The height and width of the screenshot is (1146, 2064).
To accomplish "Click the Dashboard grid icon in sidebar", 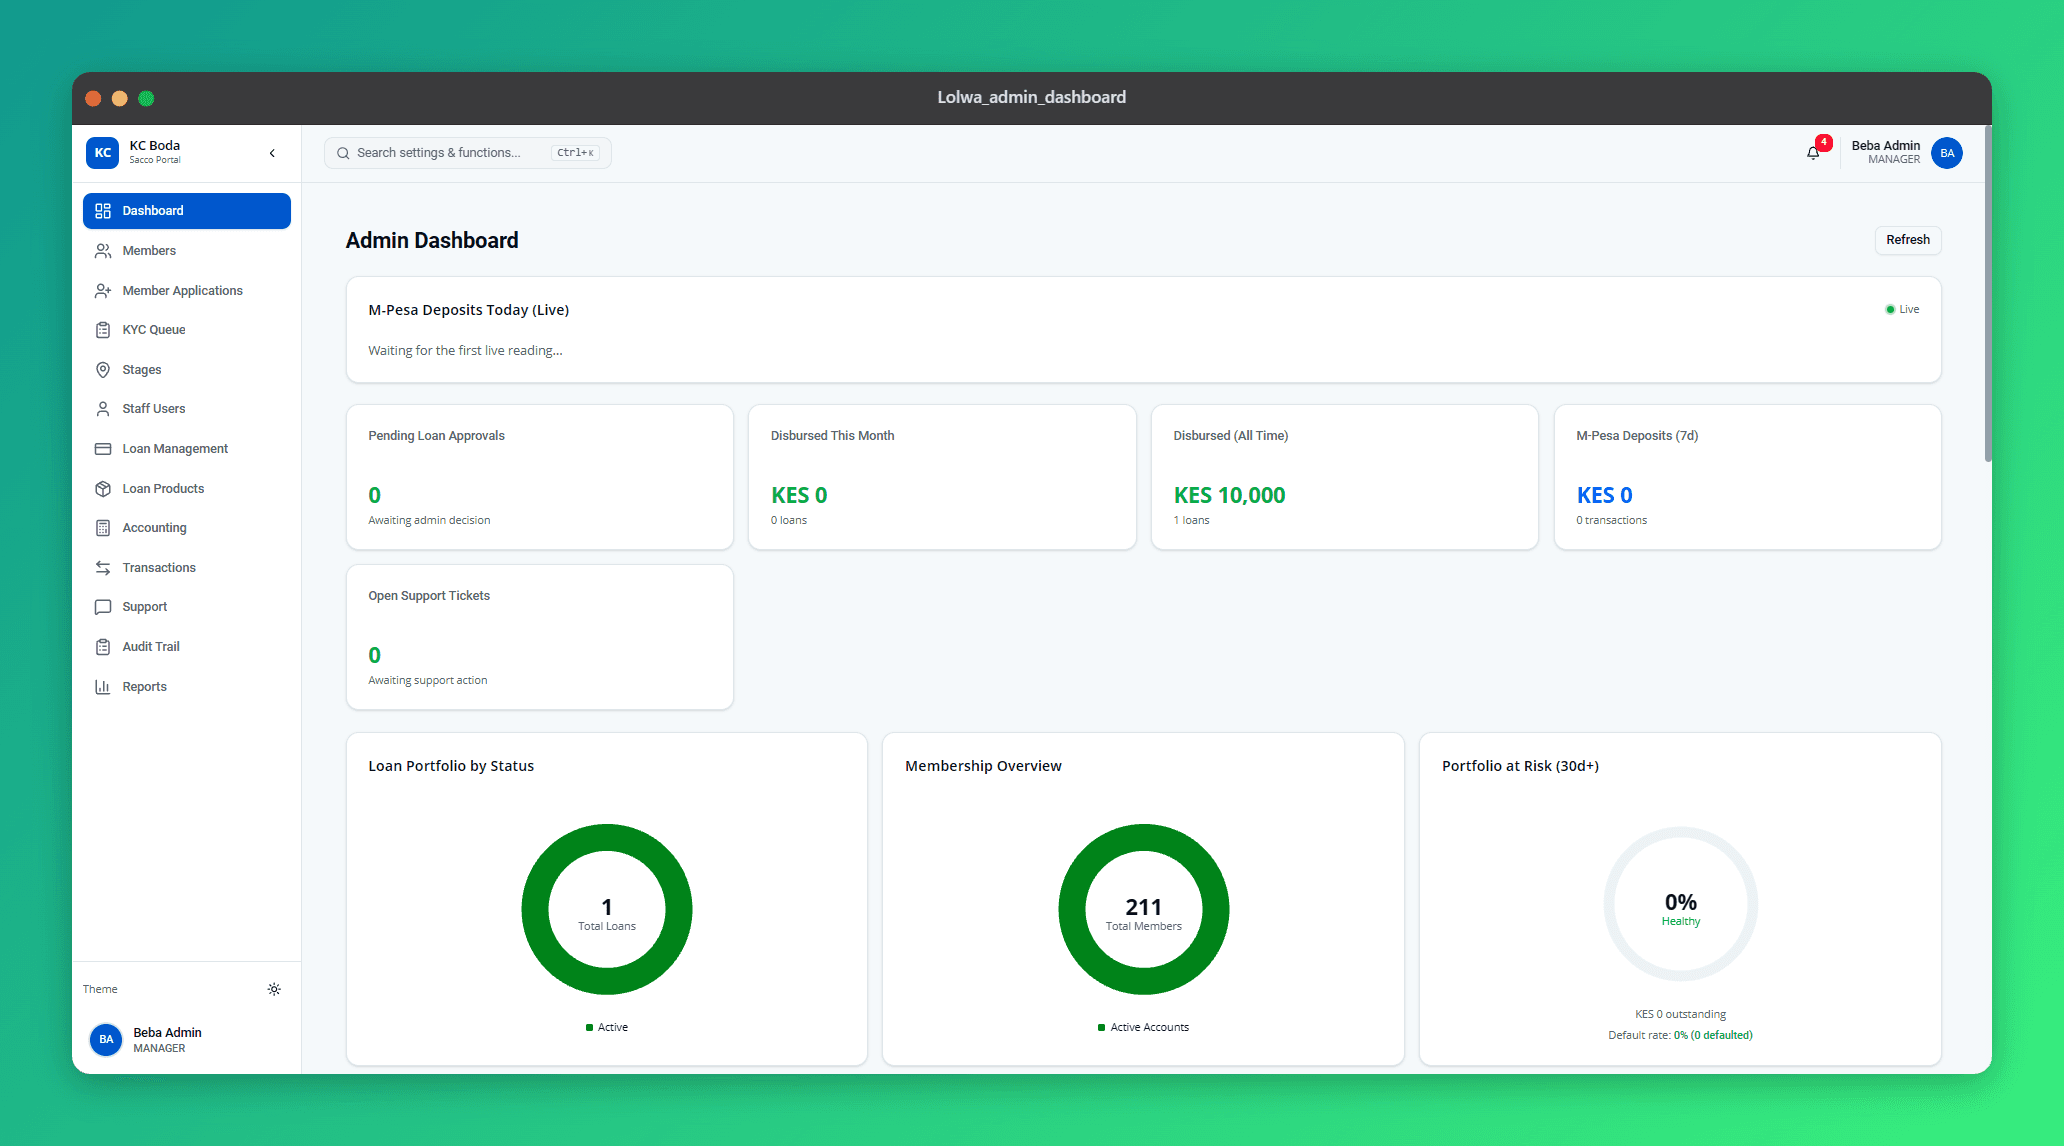I will (x=103, y=211).
